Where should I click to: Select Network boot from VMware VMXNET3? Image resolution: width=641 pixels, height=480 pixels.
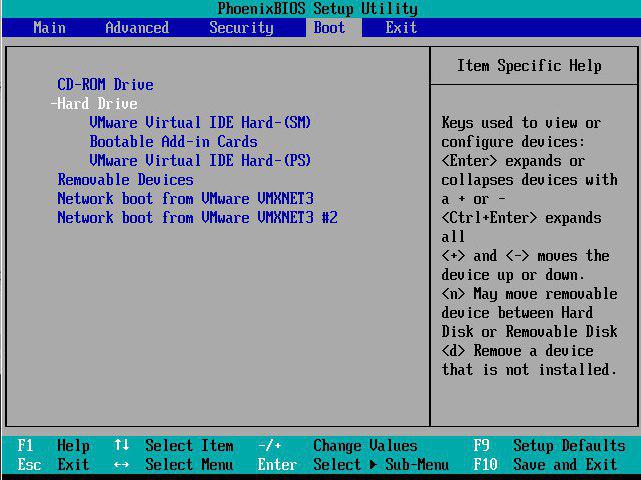pos(186,198)
